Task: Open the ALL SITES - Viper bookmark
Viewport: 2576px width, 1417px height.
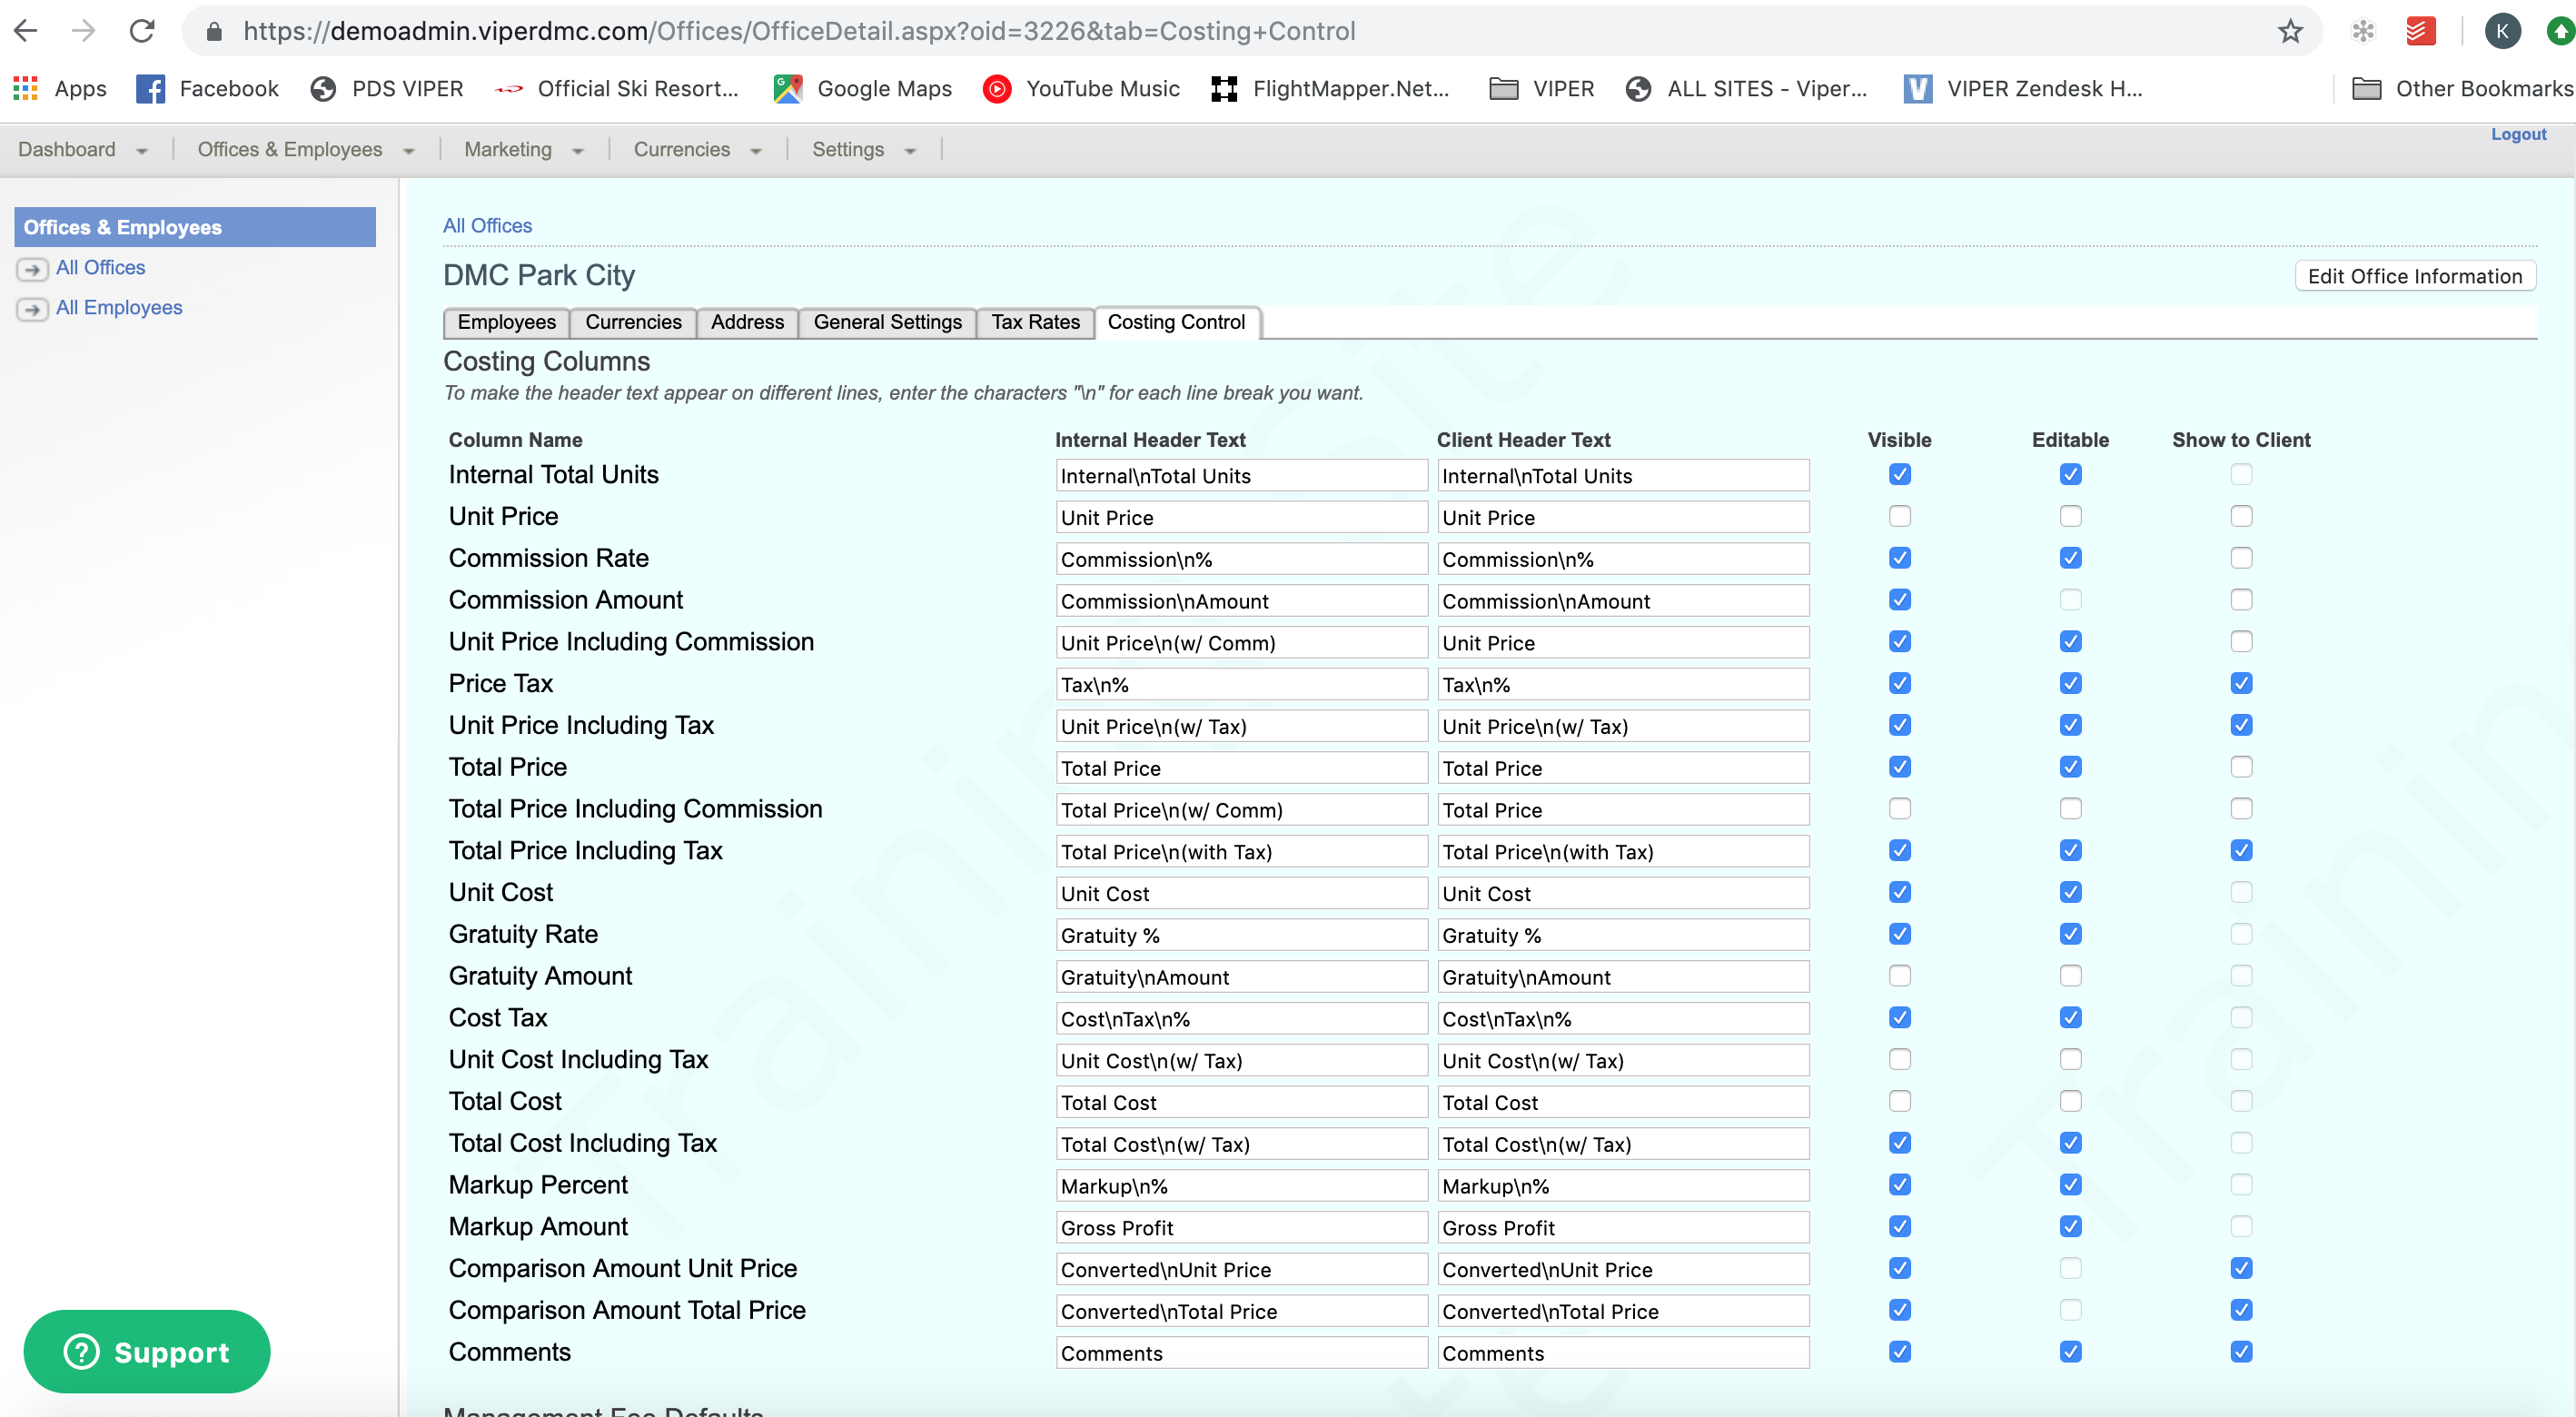Action: click(1746, 88)
